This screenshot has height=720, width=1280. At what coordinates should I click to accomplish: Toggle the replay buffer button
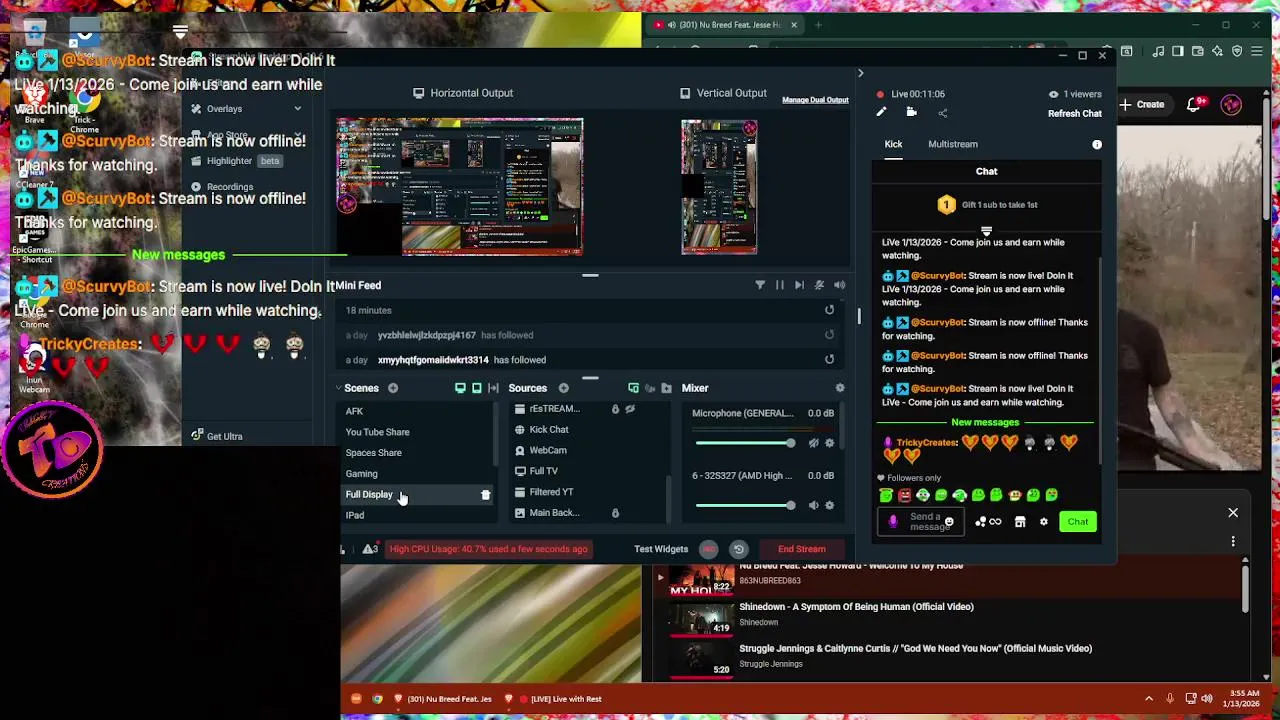[738, 549]
